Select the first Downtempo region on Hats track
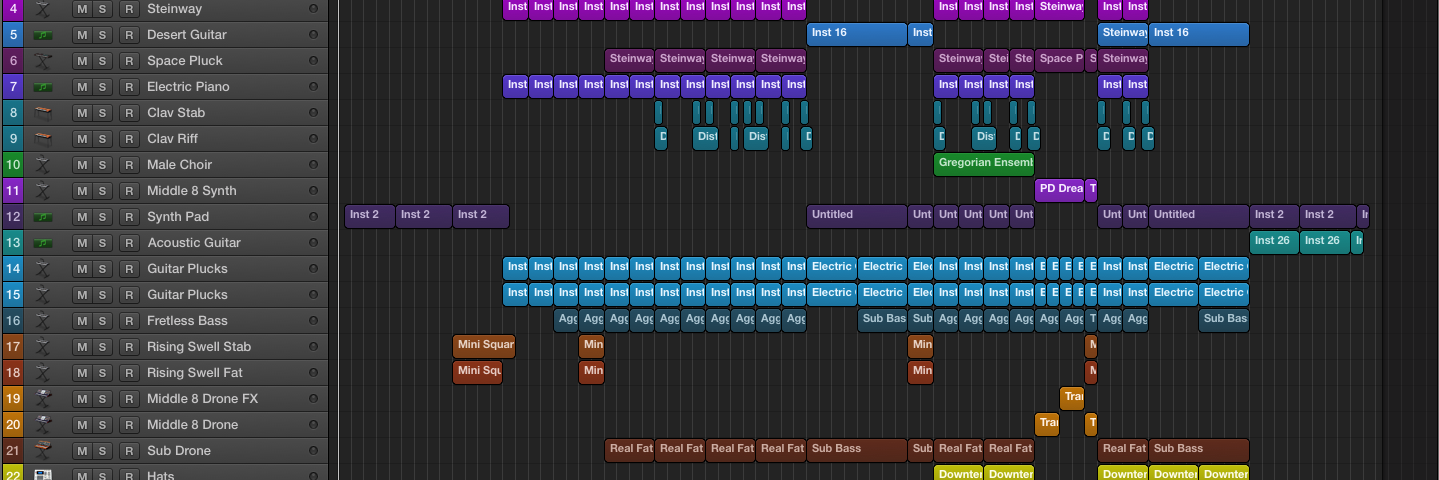The image size is (1439, 480). [959, 473]
